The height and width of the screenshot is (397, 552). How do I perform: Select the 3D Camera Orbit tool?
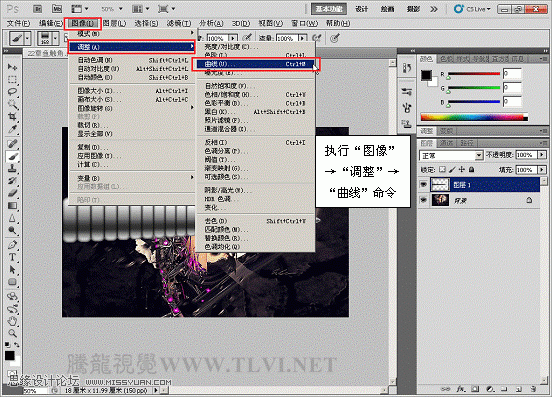click(12, 309)
